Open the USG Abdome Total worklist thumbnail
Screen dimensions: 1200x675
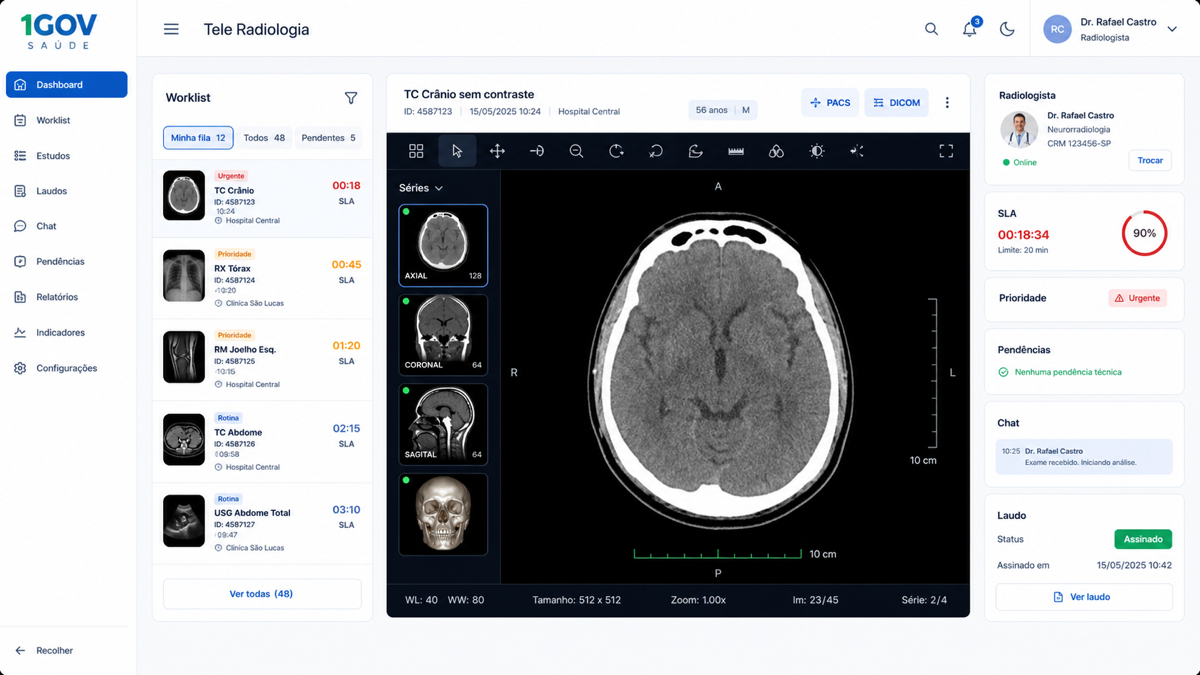coord(184,521)
